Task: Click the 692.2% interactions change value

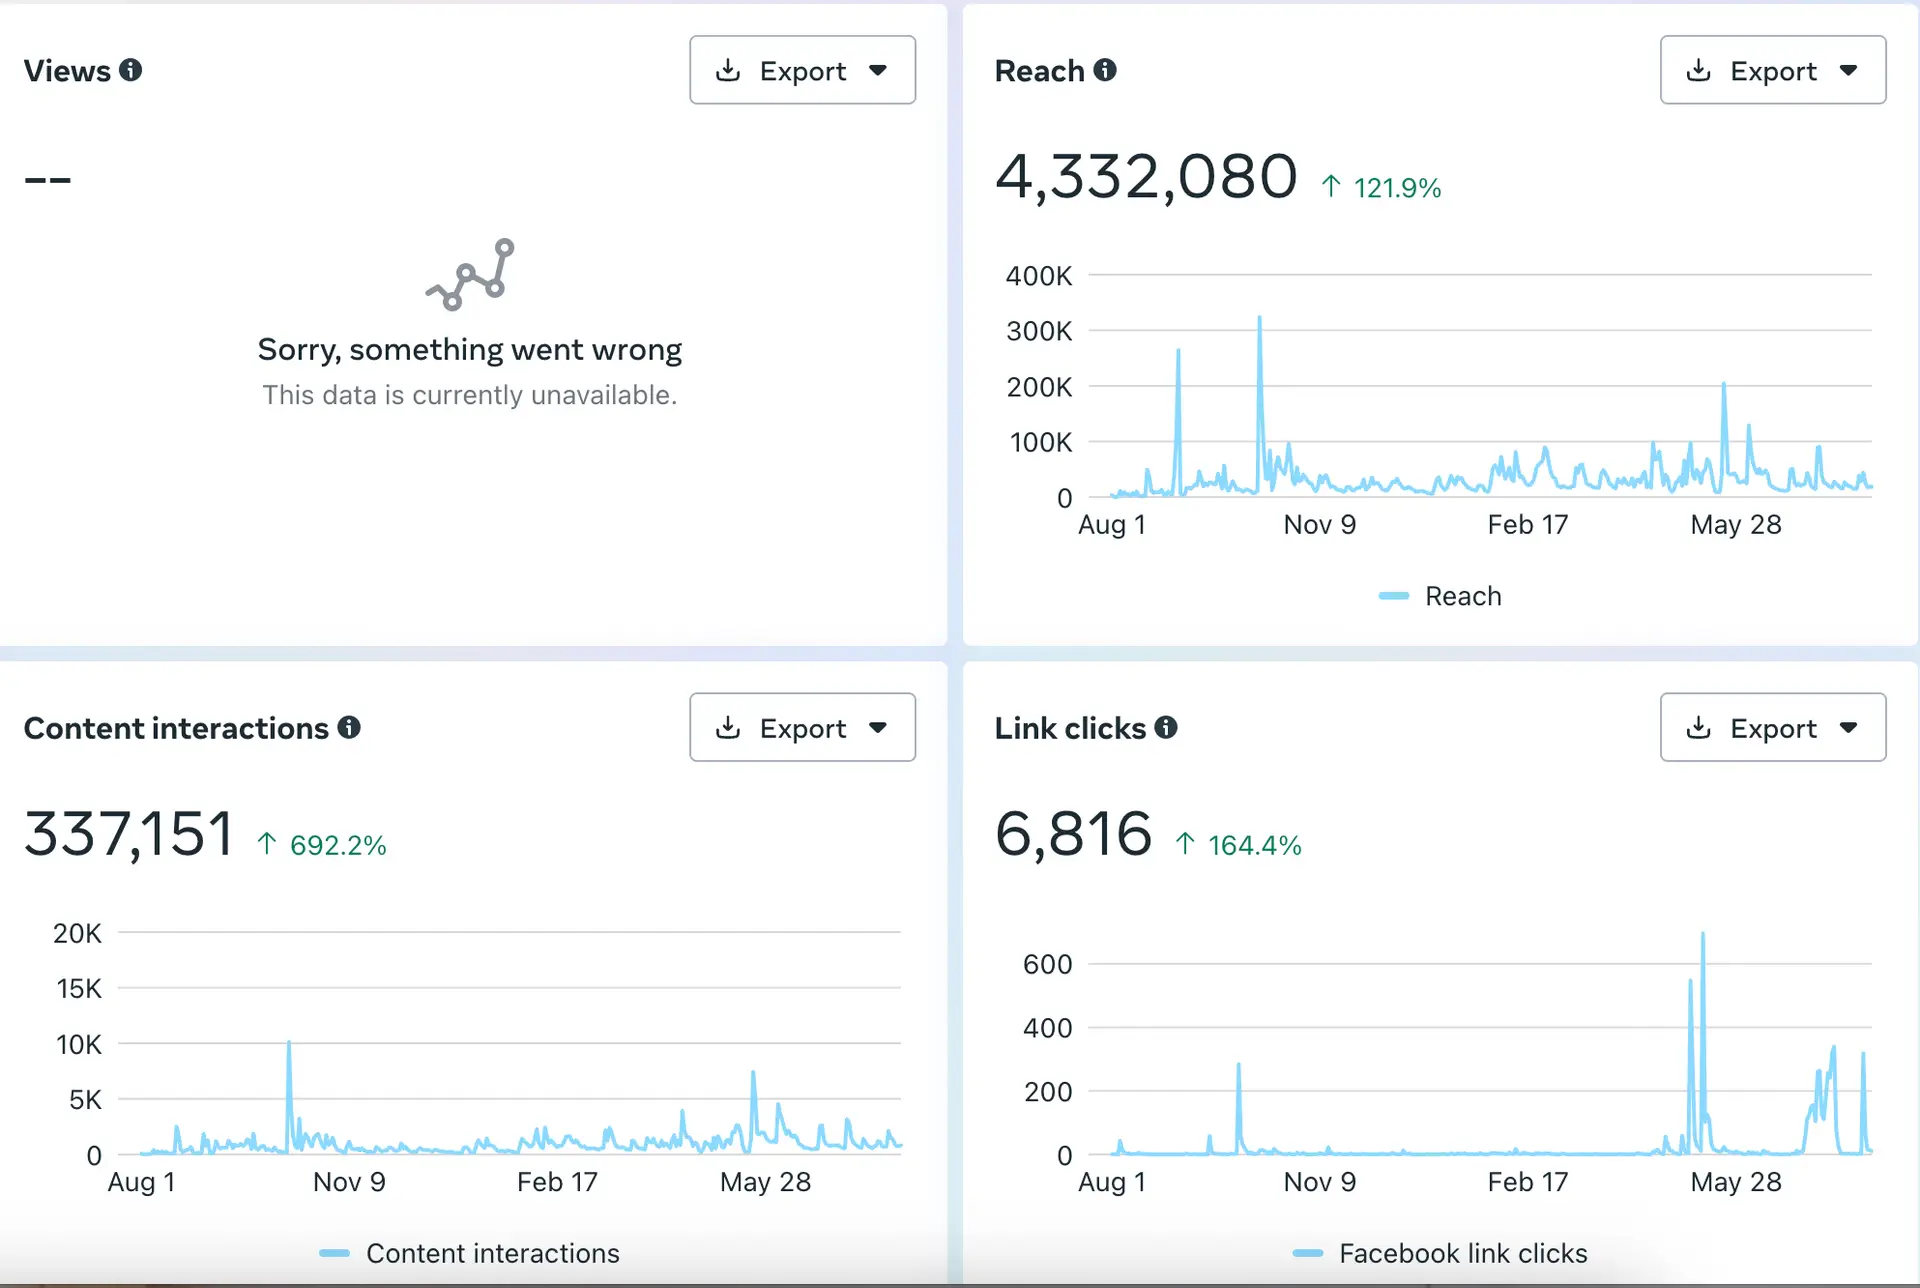Action: 338,845
